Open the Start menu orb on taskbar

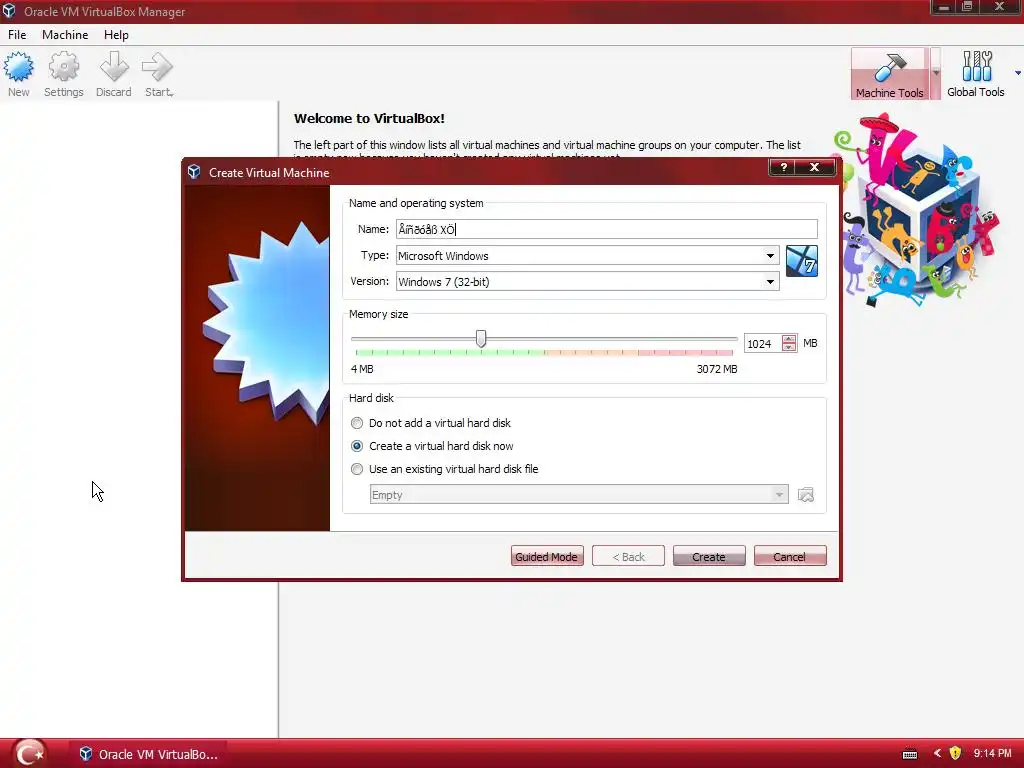[29, 754]
